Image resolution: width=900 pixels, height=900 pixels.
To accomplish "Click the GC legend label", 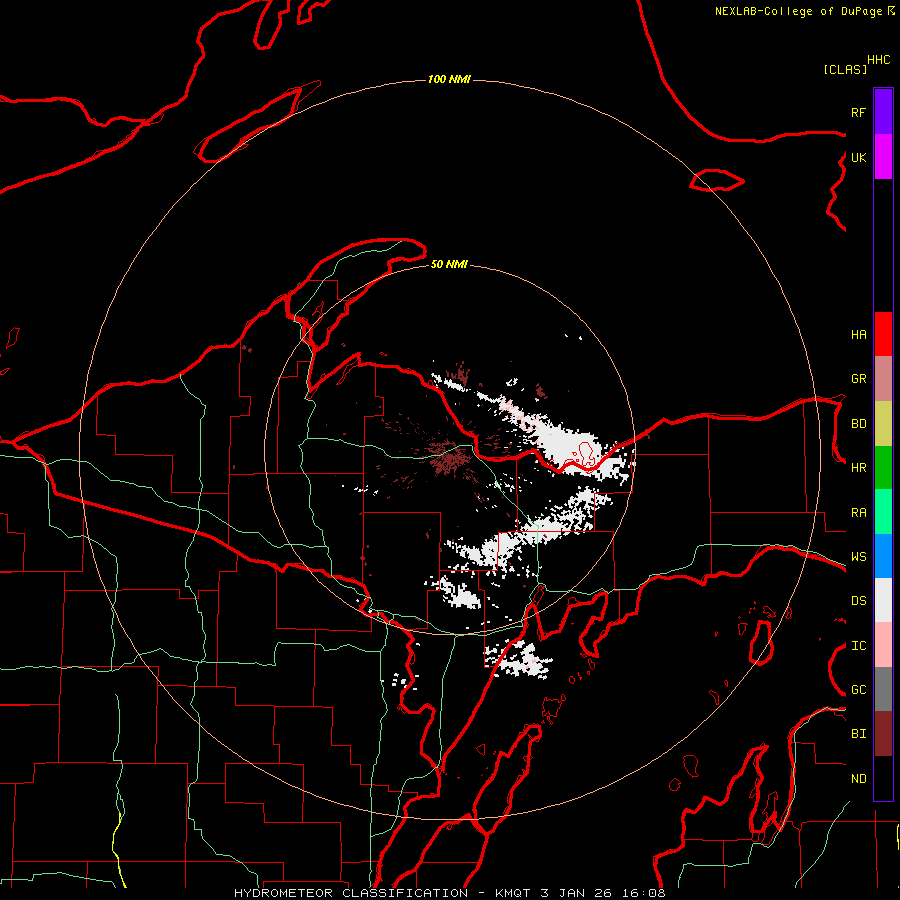I will click(858, 690).
